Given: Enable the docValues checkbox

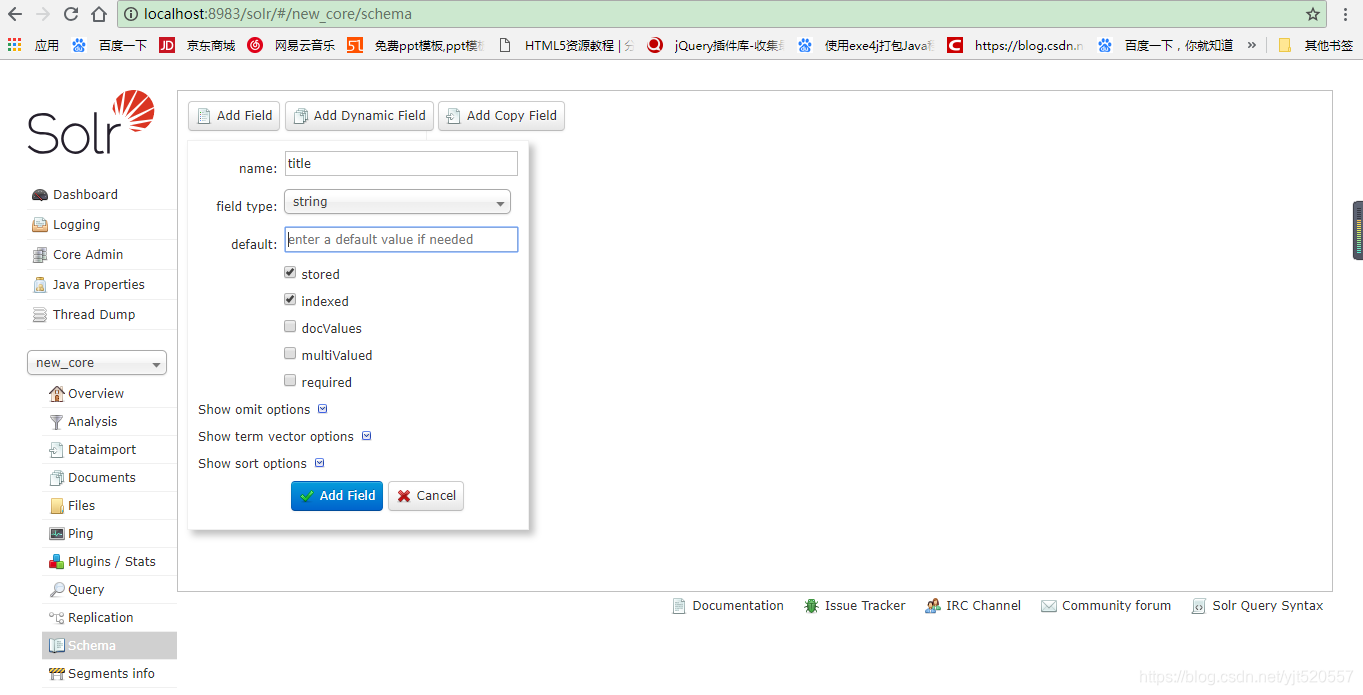Looking at the screenshot, I should pos(290,327).
